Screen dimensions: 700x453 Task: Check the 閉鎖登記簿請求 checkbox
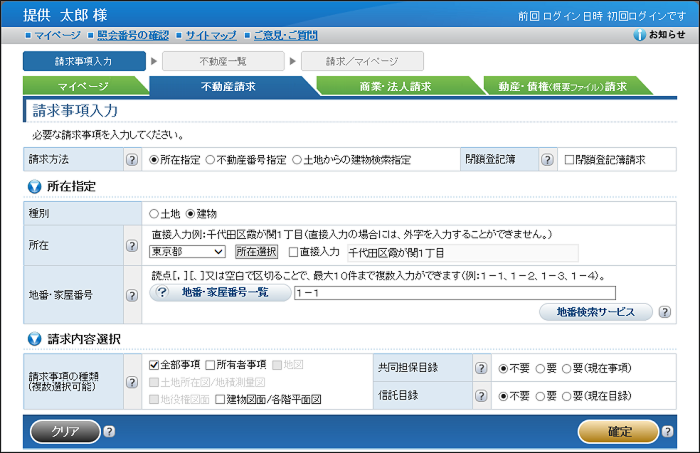pos(569,160)
